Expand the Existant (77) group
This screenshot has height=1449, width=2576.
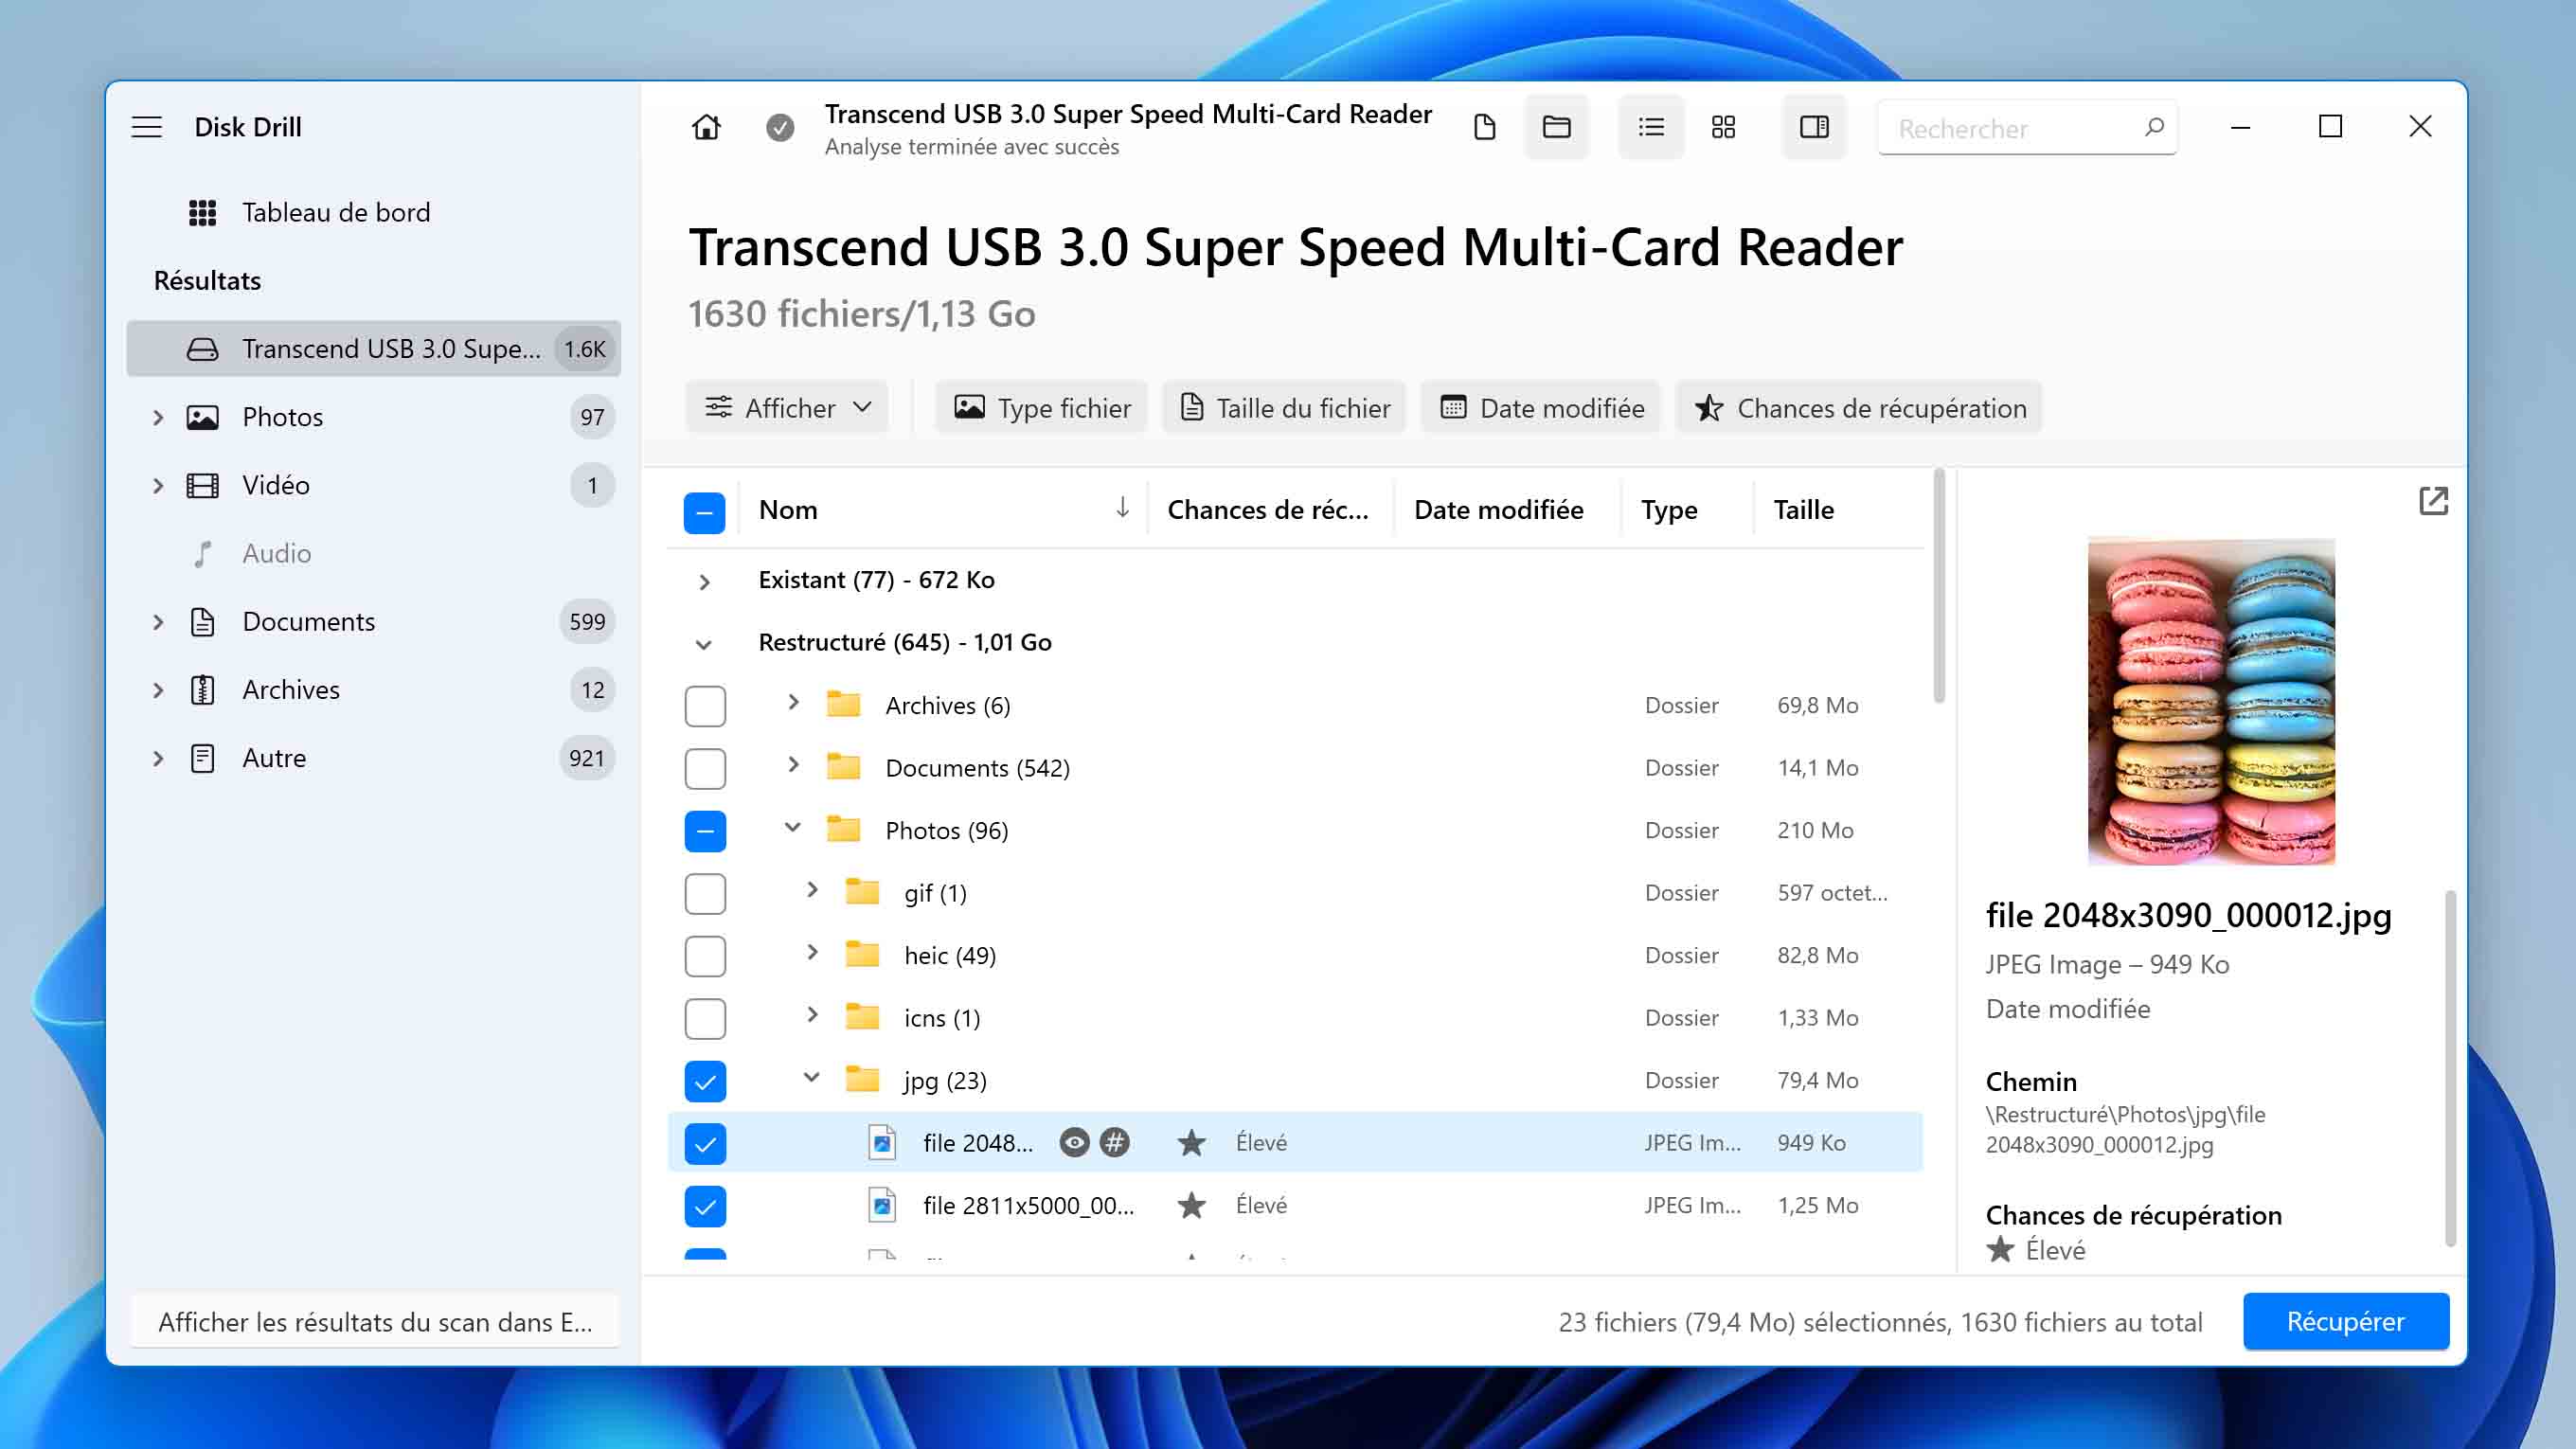[704, 582]
